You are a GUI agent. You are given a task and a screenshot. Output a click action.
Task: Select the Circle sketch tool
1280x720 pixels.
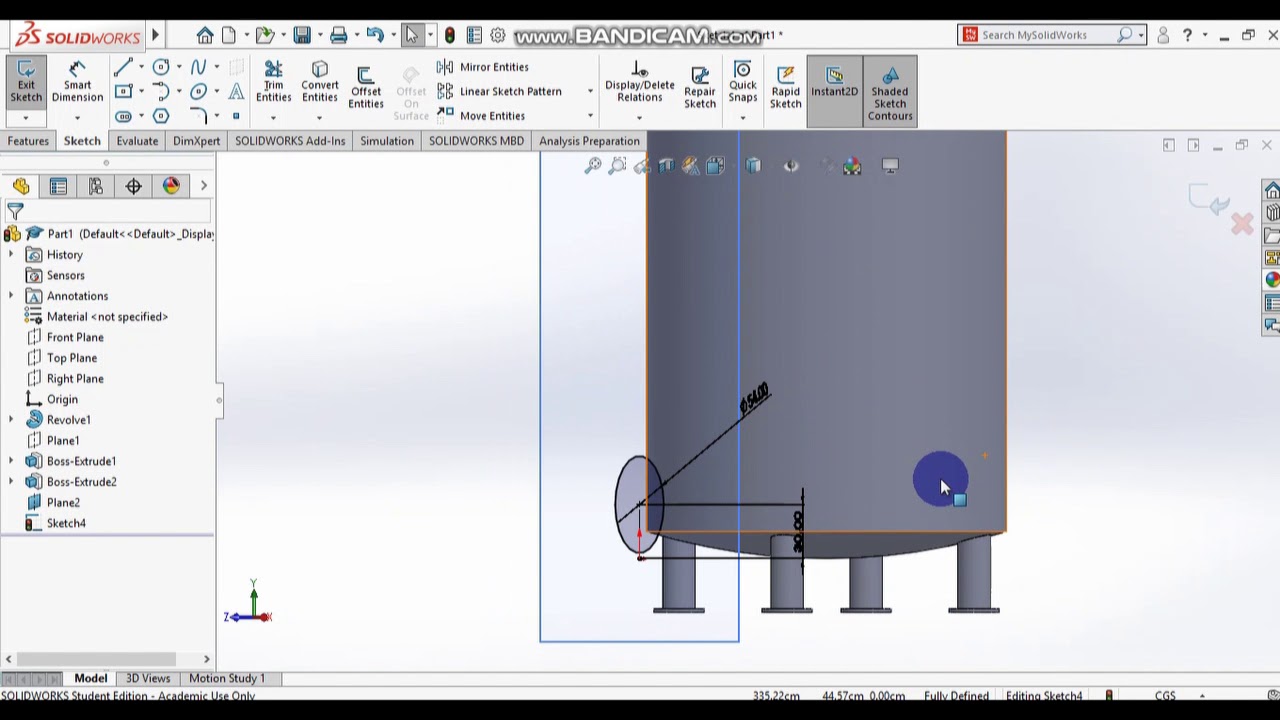pos(161,67)
